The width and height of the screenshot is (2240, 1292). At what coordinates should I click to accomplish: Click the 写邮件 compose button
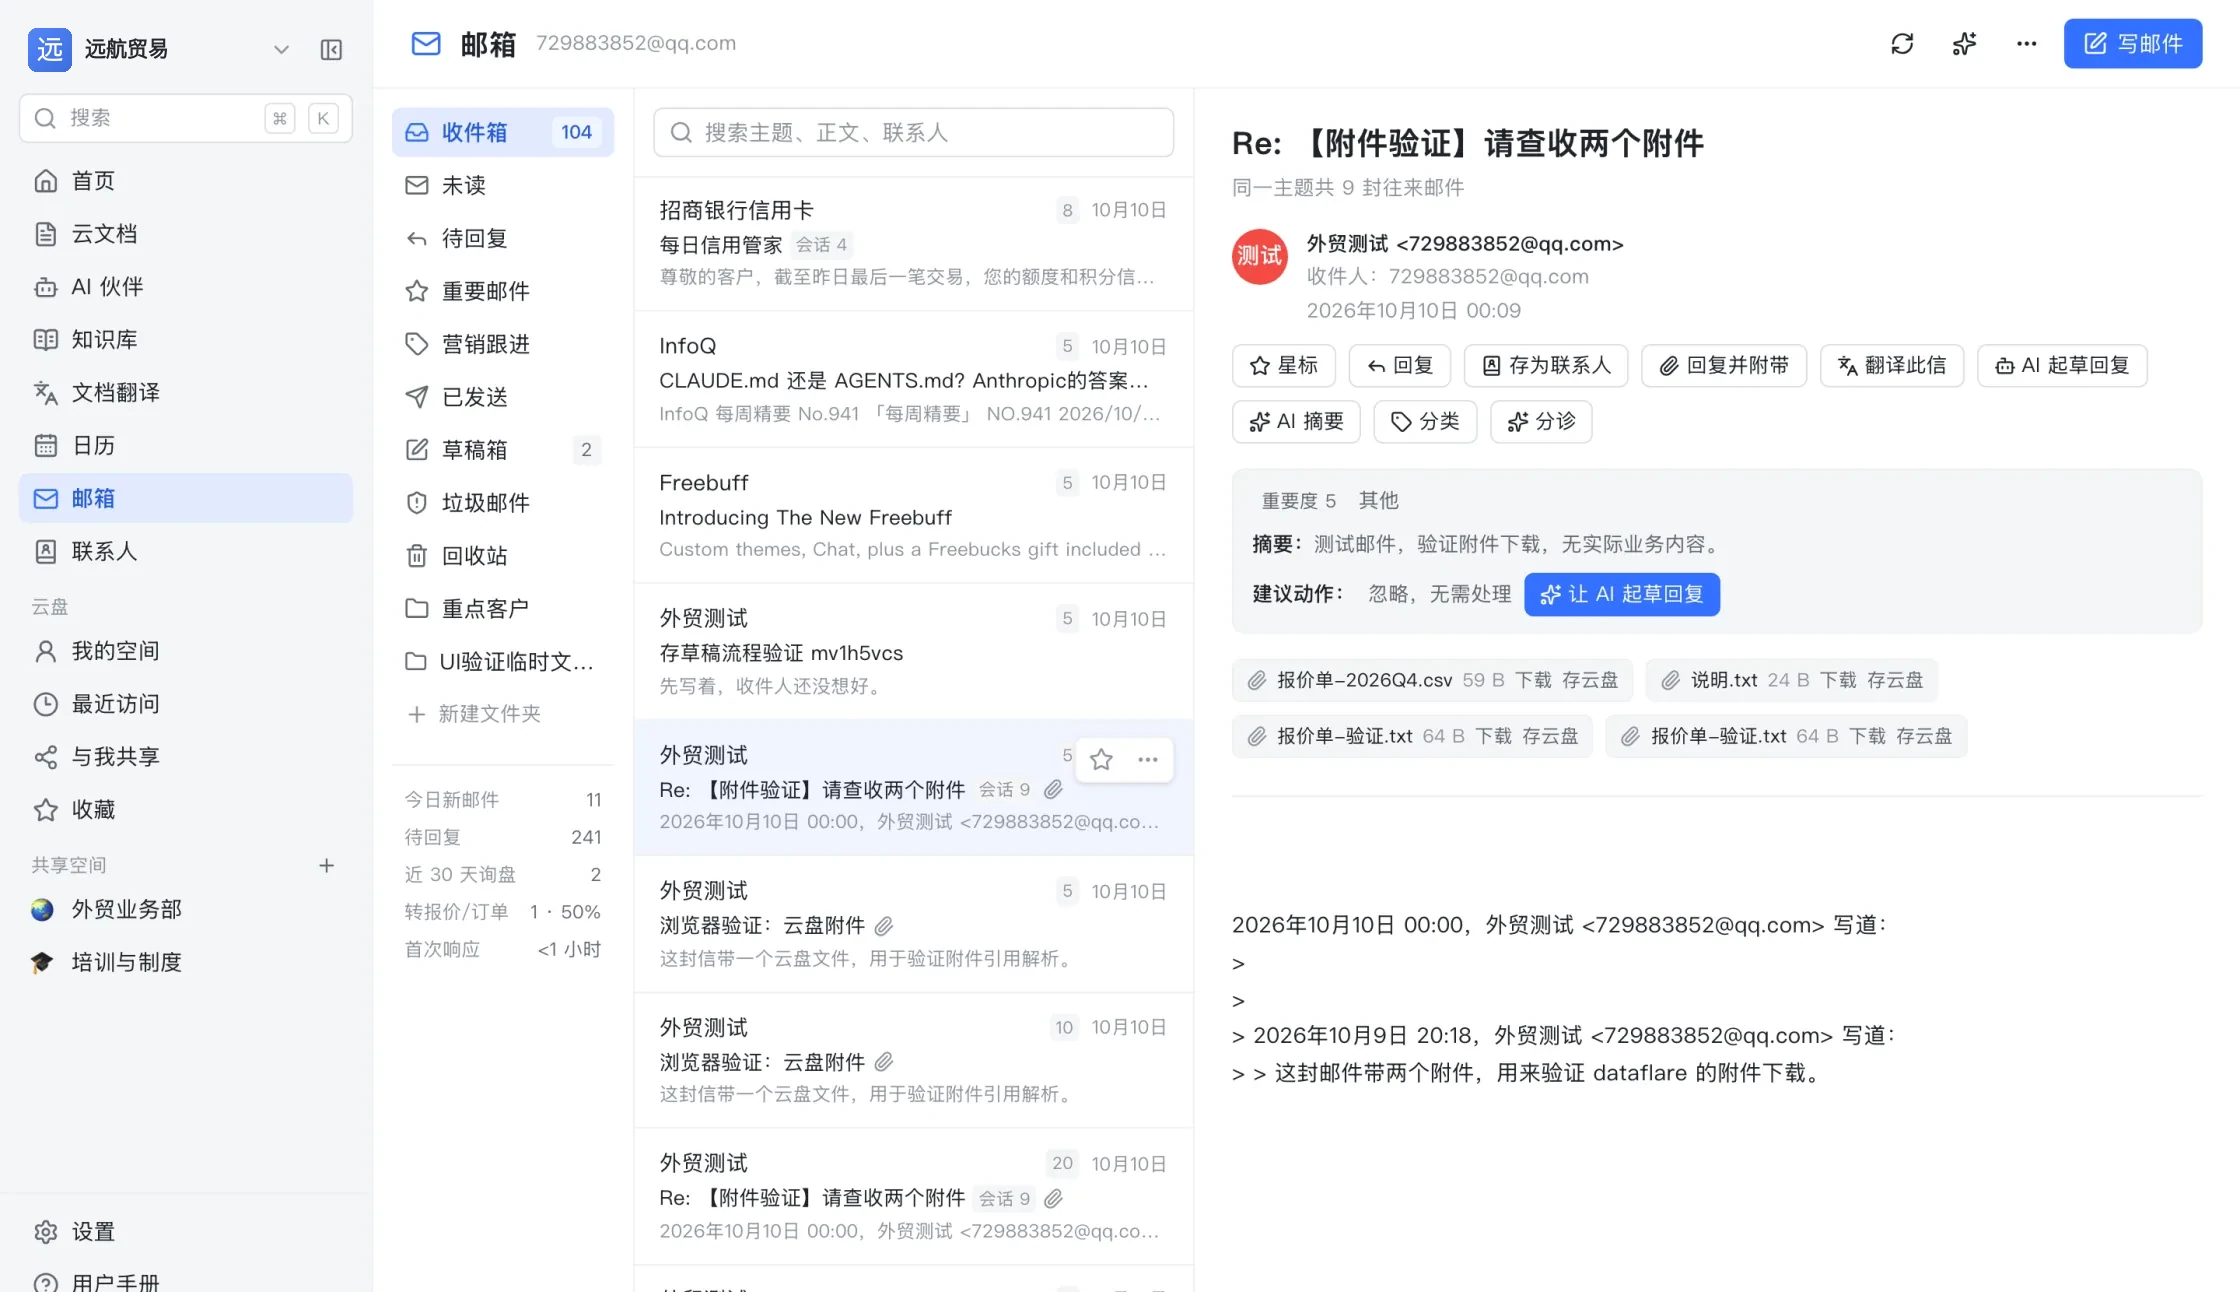point(2132,43)
